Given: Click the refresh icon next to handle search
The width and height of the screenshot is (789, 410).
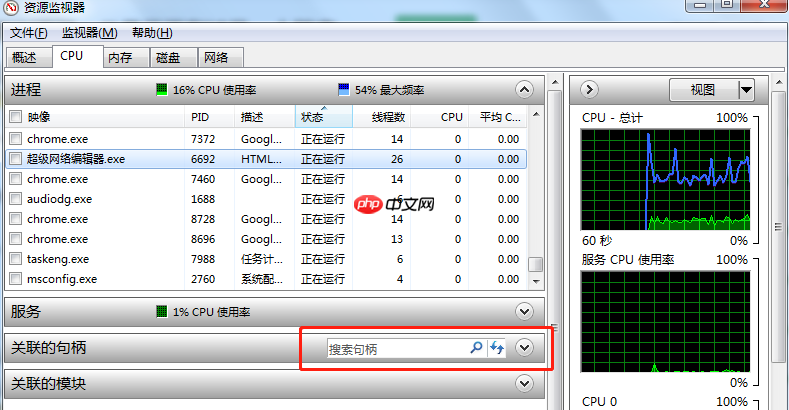Looking at the screenshot, I should tap(497, 348).
